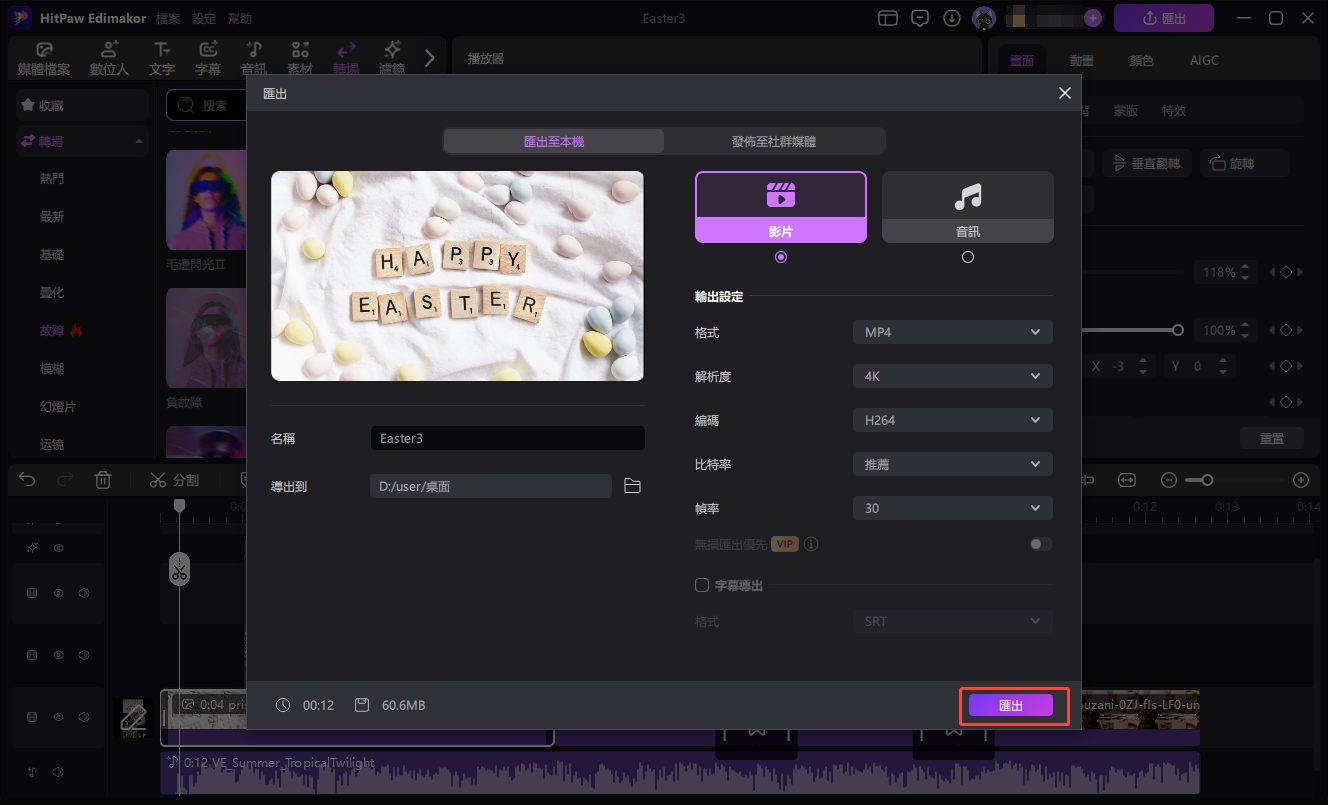Click the 分割 split scissors icon

click(x=173, y=479)
